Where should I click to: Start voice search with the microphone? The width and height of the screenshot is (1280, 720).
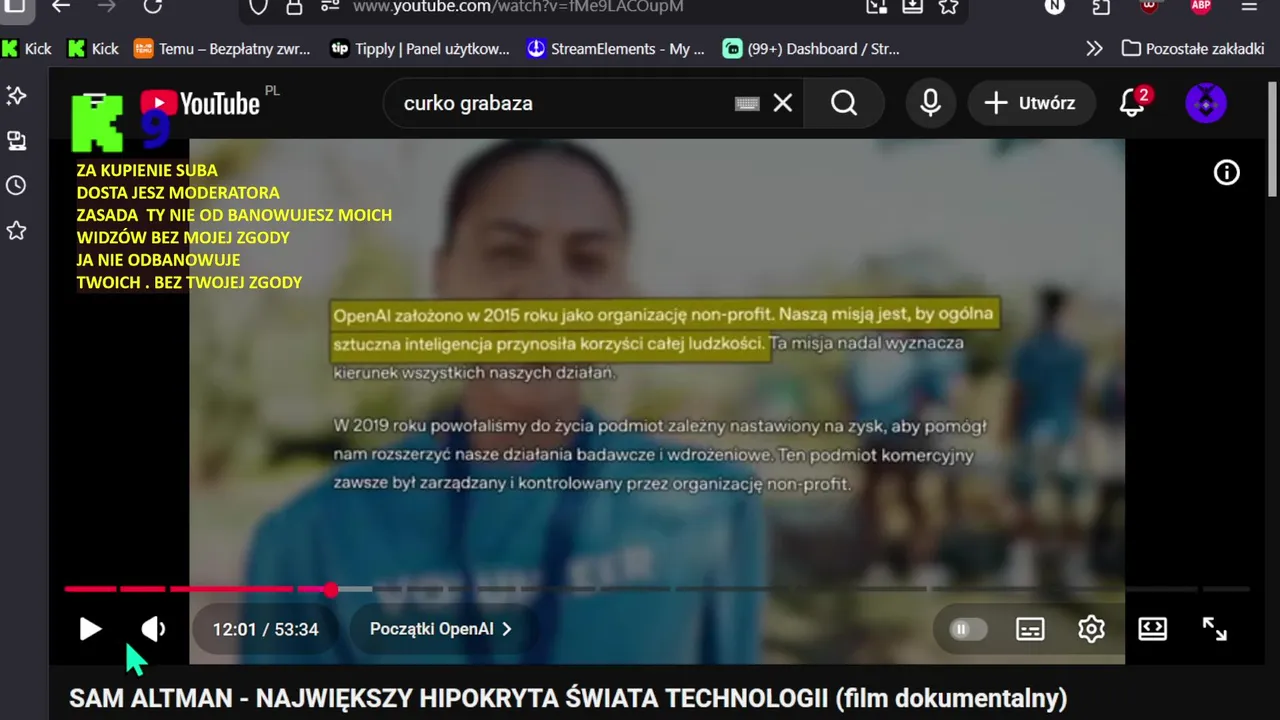pyautogui.click(x=931, y=103)
